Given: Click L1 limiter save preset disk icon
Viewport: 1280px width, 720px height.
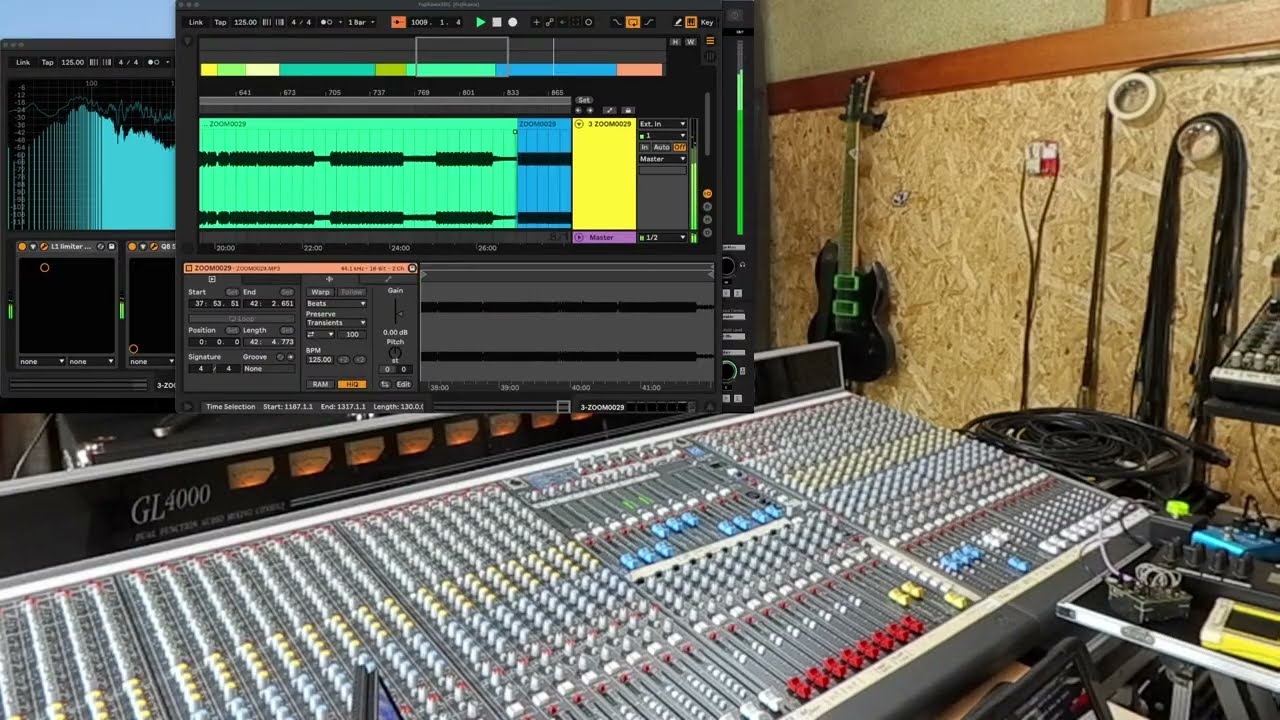Looking at the screenshot, I should click(x=111, y=246).
